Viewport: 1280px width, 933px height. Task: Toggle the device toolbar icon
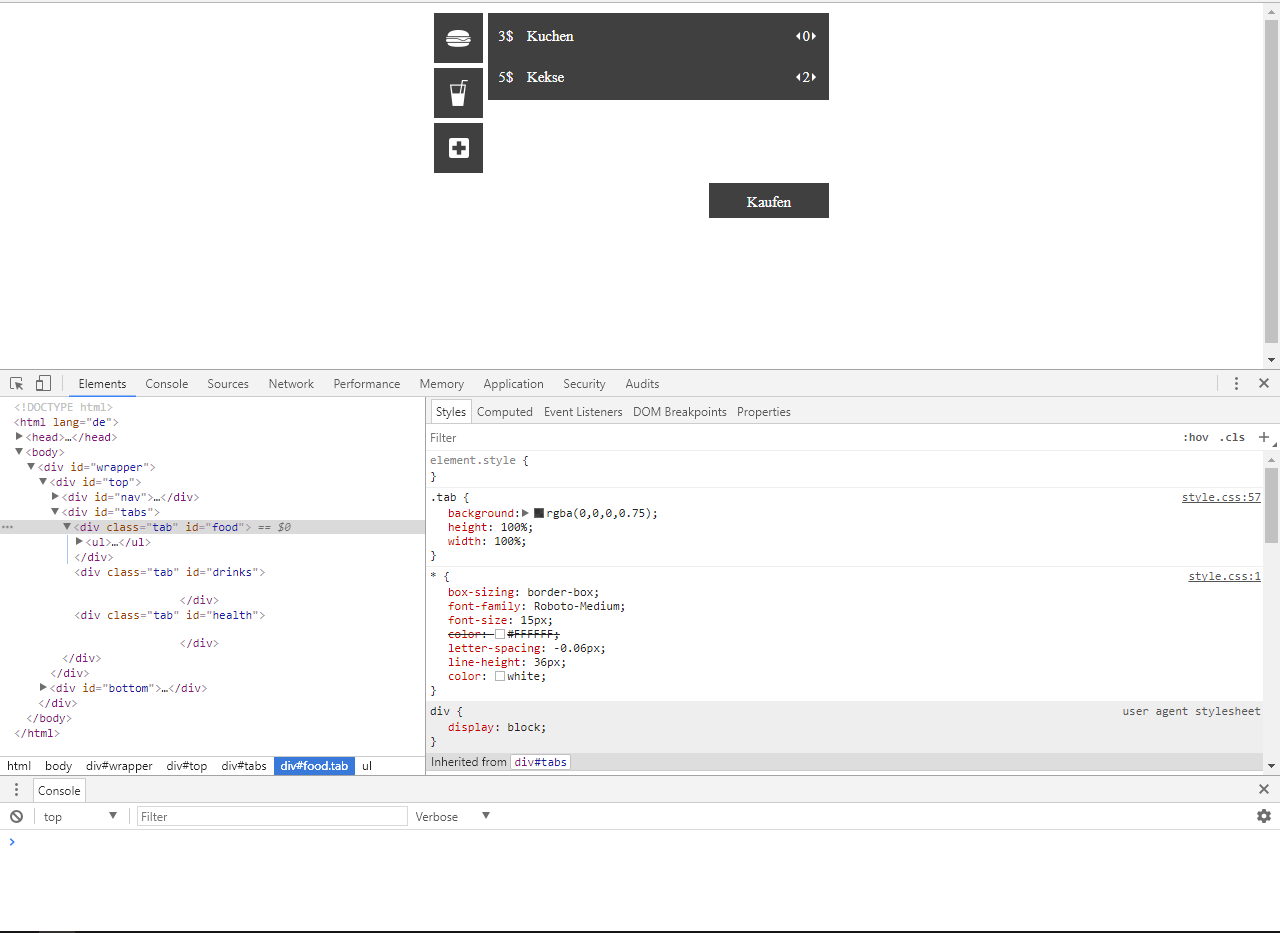(43, 384)
